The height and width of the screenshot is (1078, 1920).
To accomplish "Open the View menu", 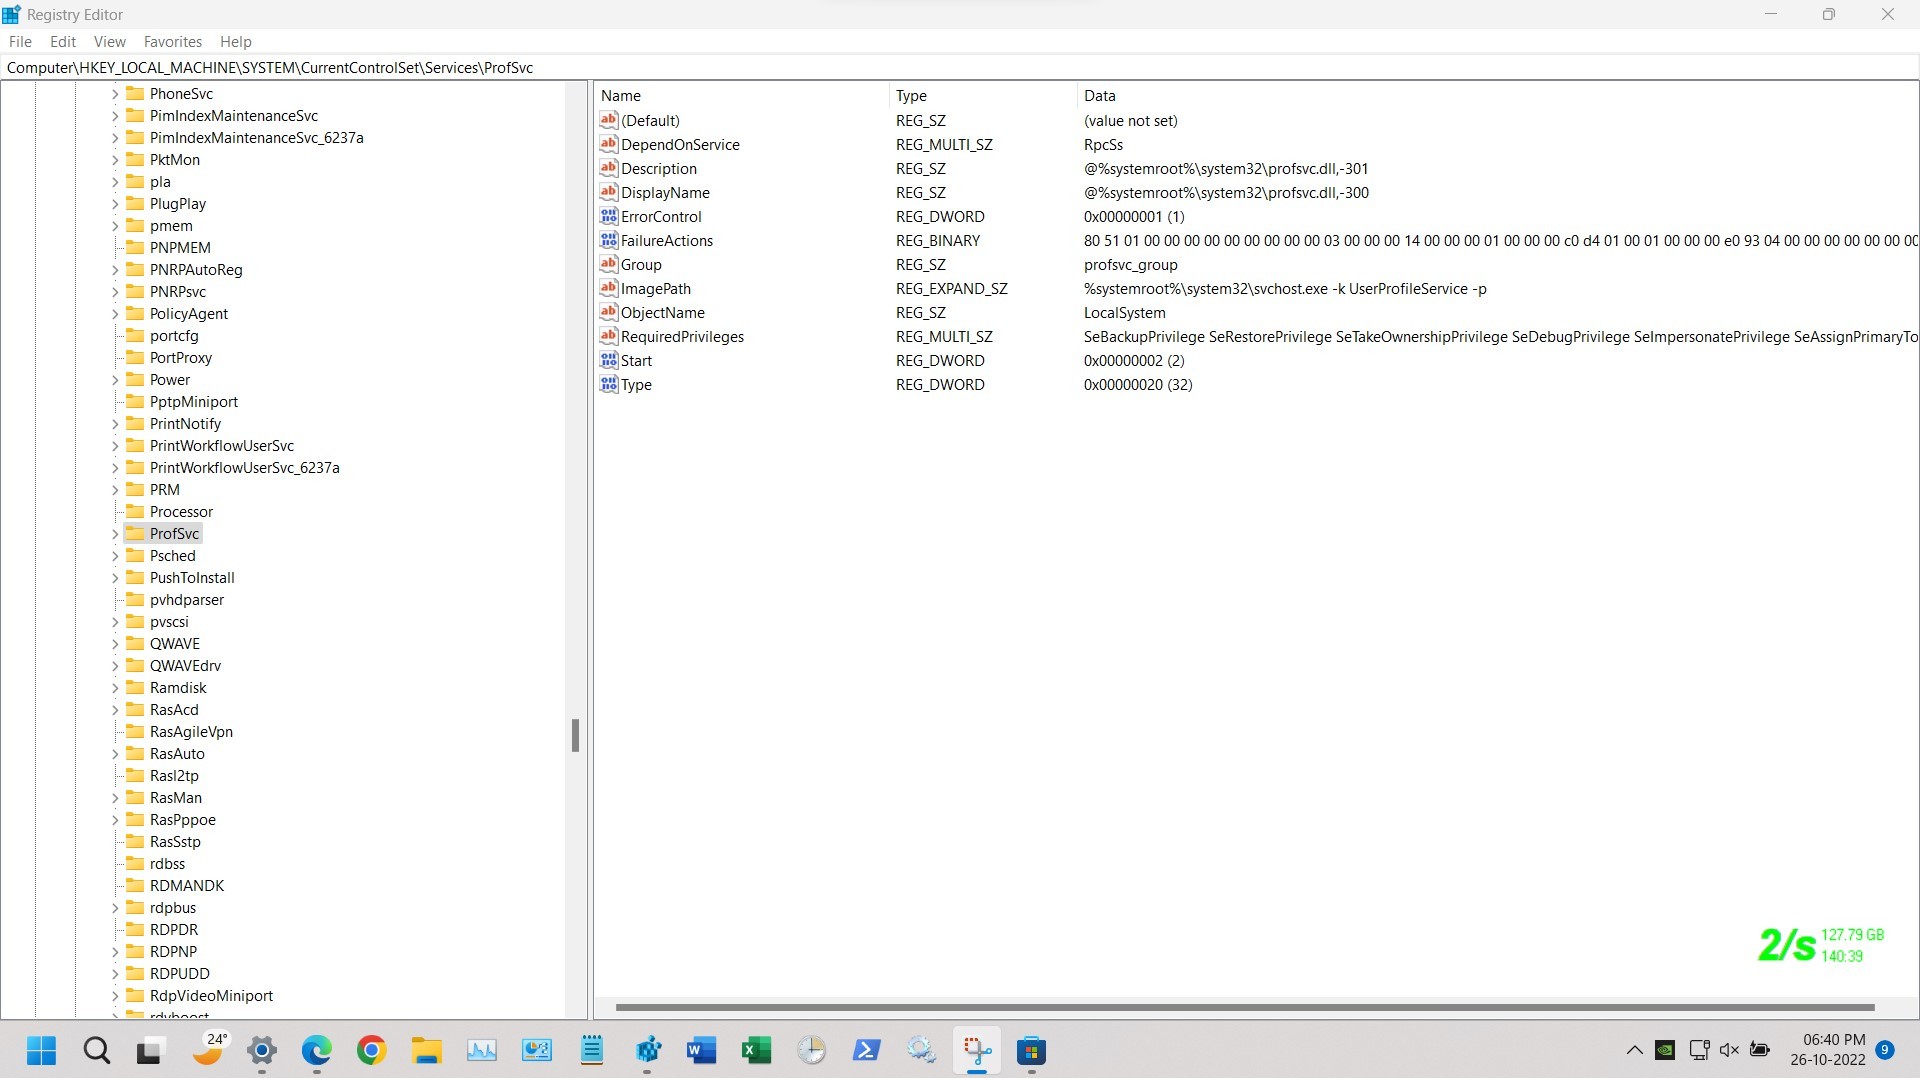I will [x=110, y=41].
